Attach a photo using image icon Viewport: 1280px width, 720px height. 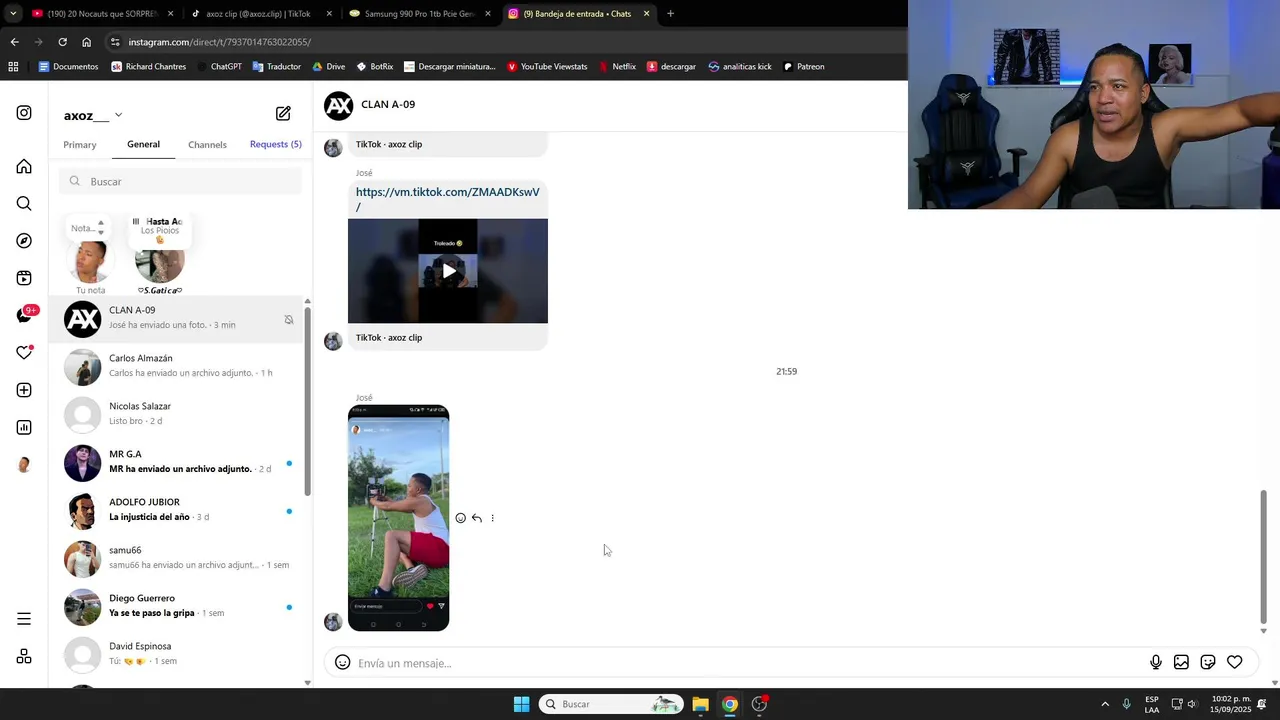coord(1181,662)
